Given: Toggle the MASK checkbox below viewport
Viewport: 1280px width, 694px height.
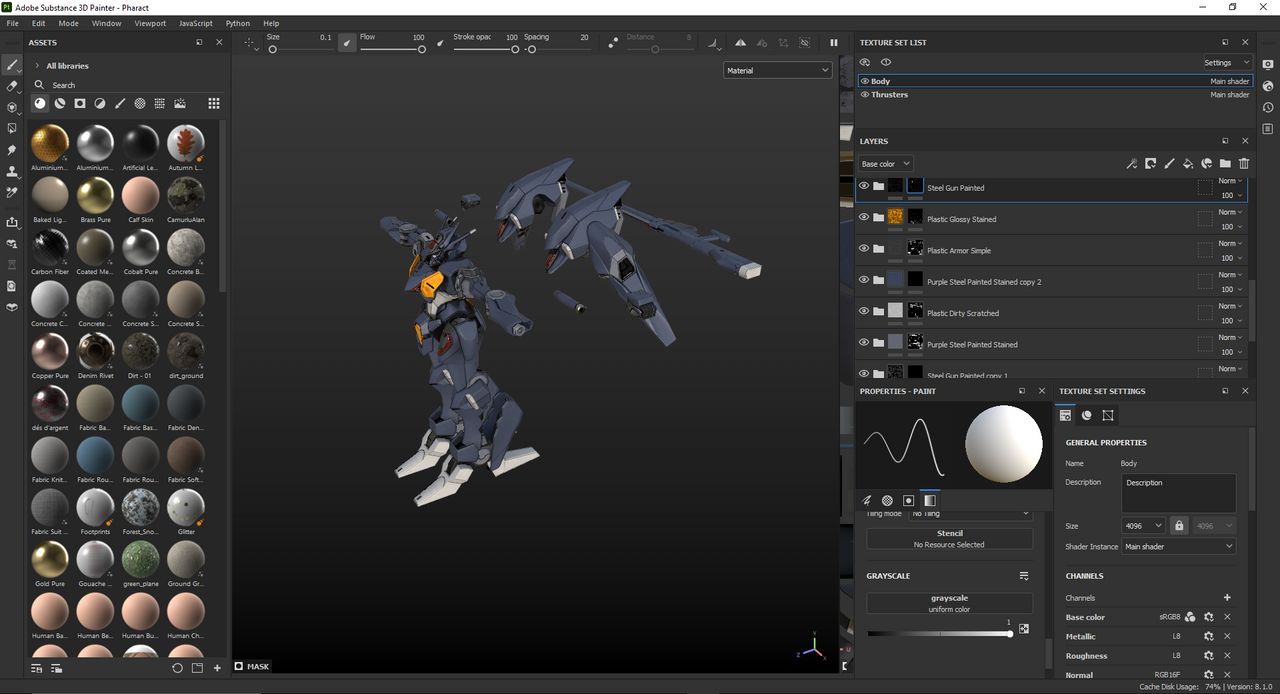Looking at the screenshot, I should pos(239,666).
